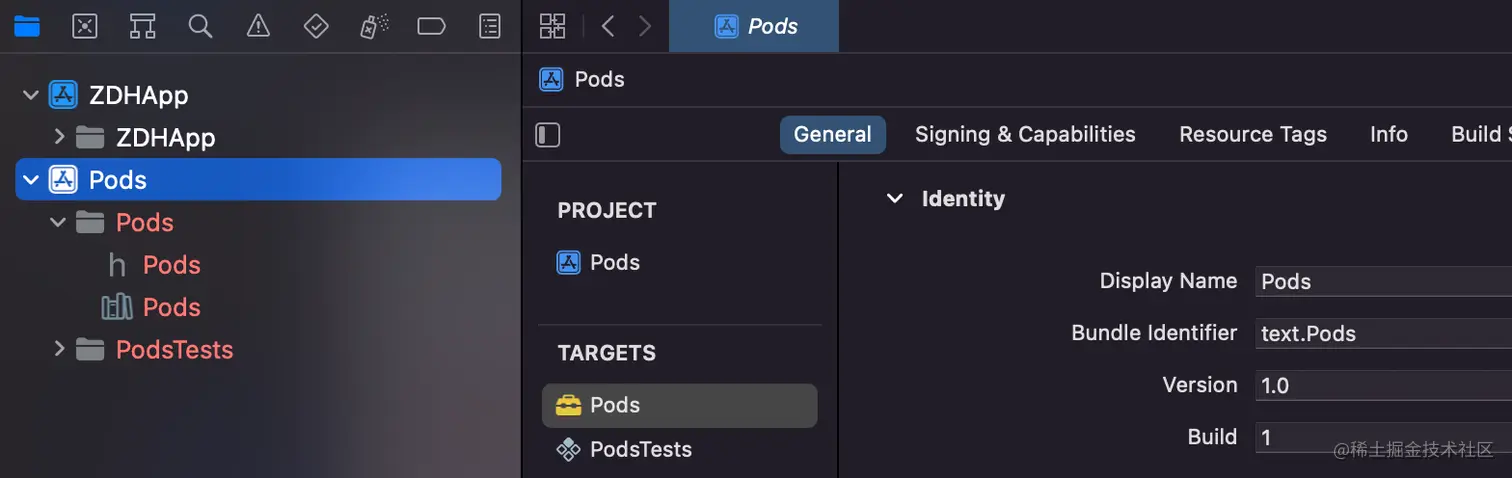The image size is (1512, 478).
Task: Open the Debug navigator spray icon
Action: pos(374,26)
